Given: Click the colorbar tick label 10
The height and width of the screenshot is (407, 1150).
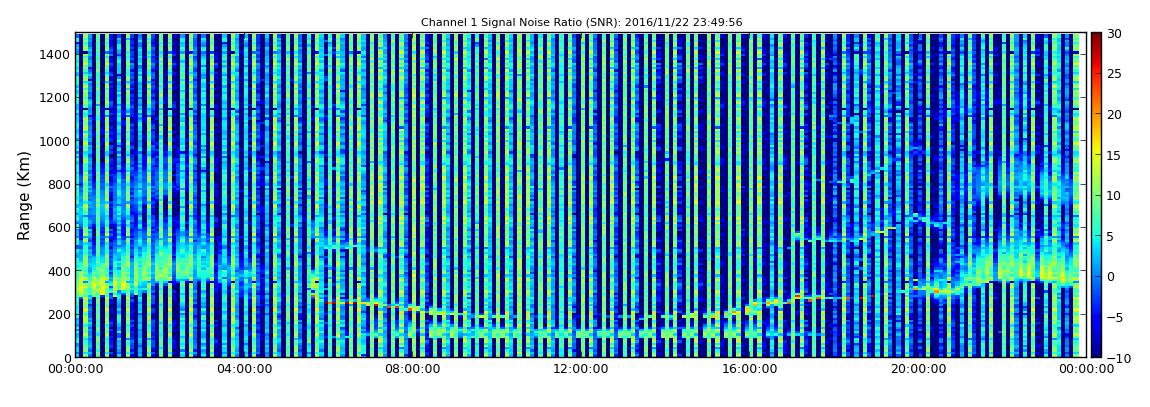Looking at the screenshot, I should (x=1114, y=196).
